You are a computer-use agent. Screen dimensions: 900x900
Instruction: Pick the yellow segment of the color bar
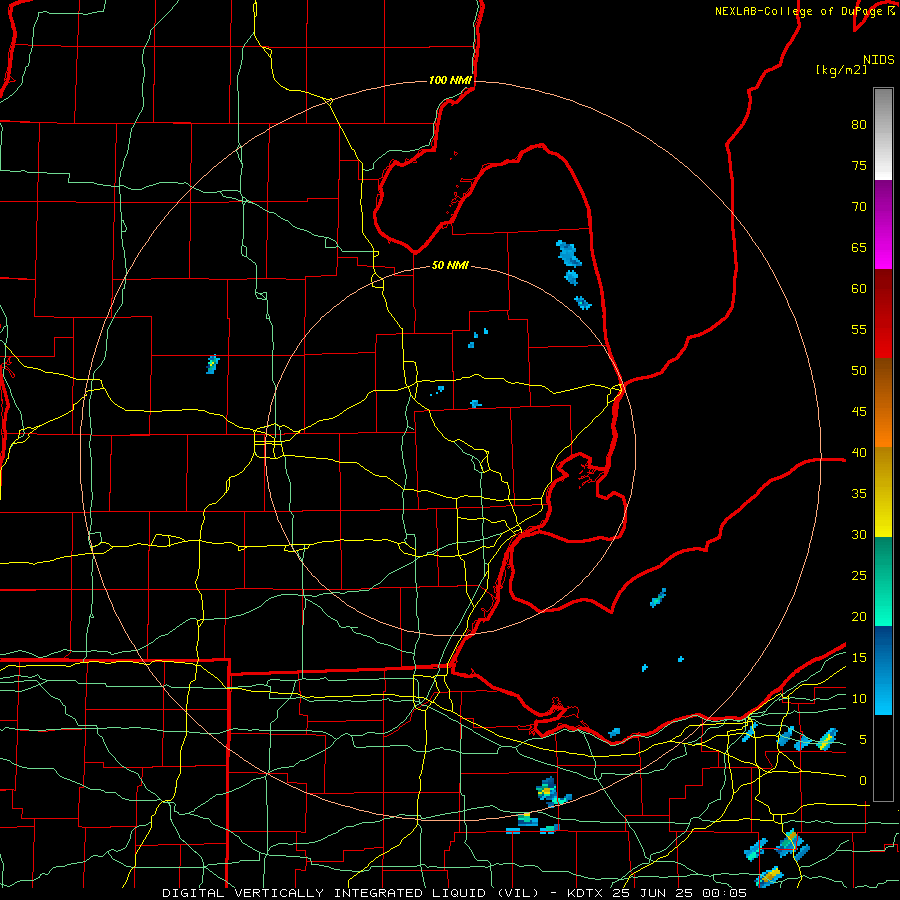click(883, 492)
